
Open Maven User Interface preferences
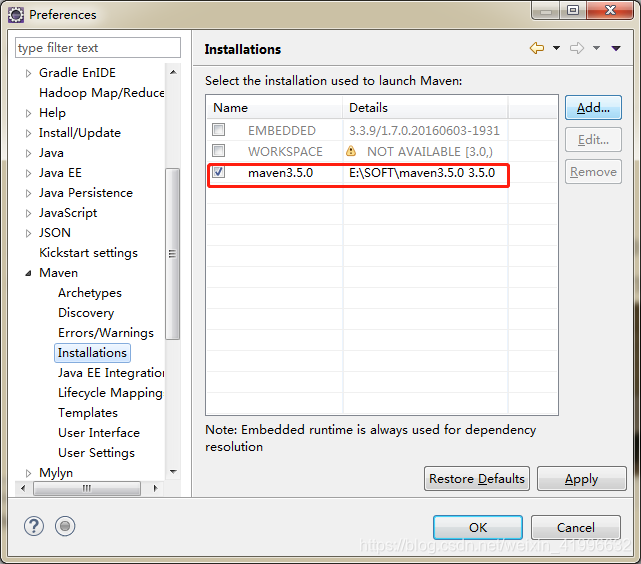(99, 433)
